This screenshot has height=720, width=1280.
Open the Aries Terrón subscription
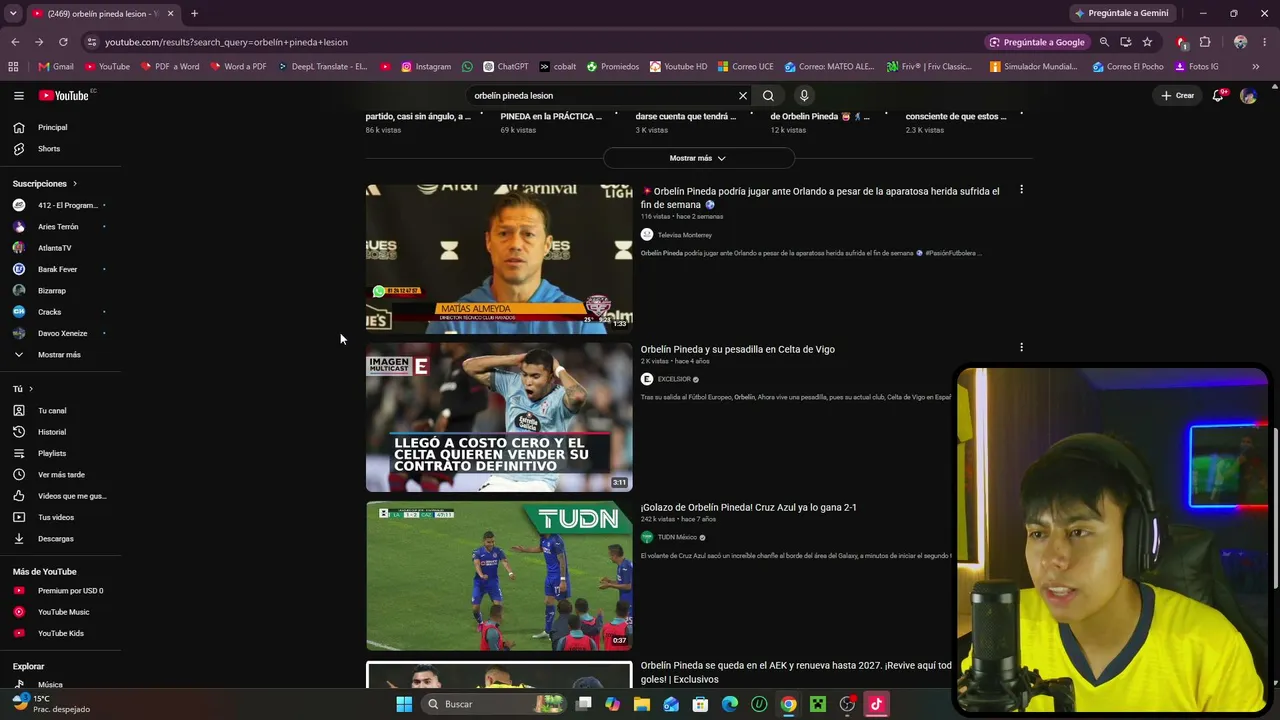coord(60,227)
